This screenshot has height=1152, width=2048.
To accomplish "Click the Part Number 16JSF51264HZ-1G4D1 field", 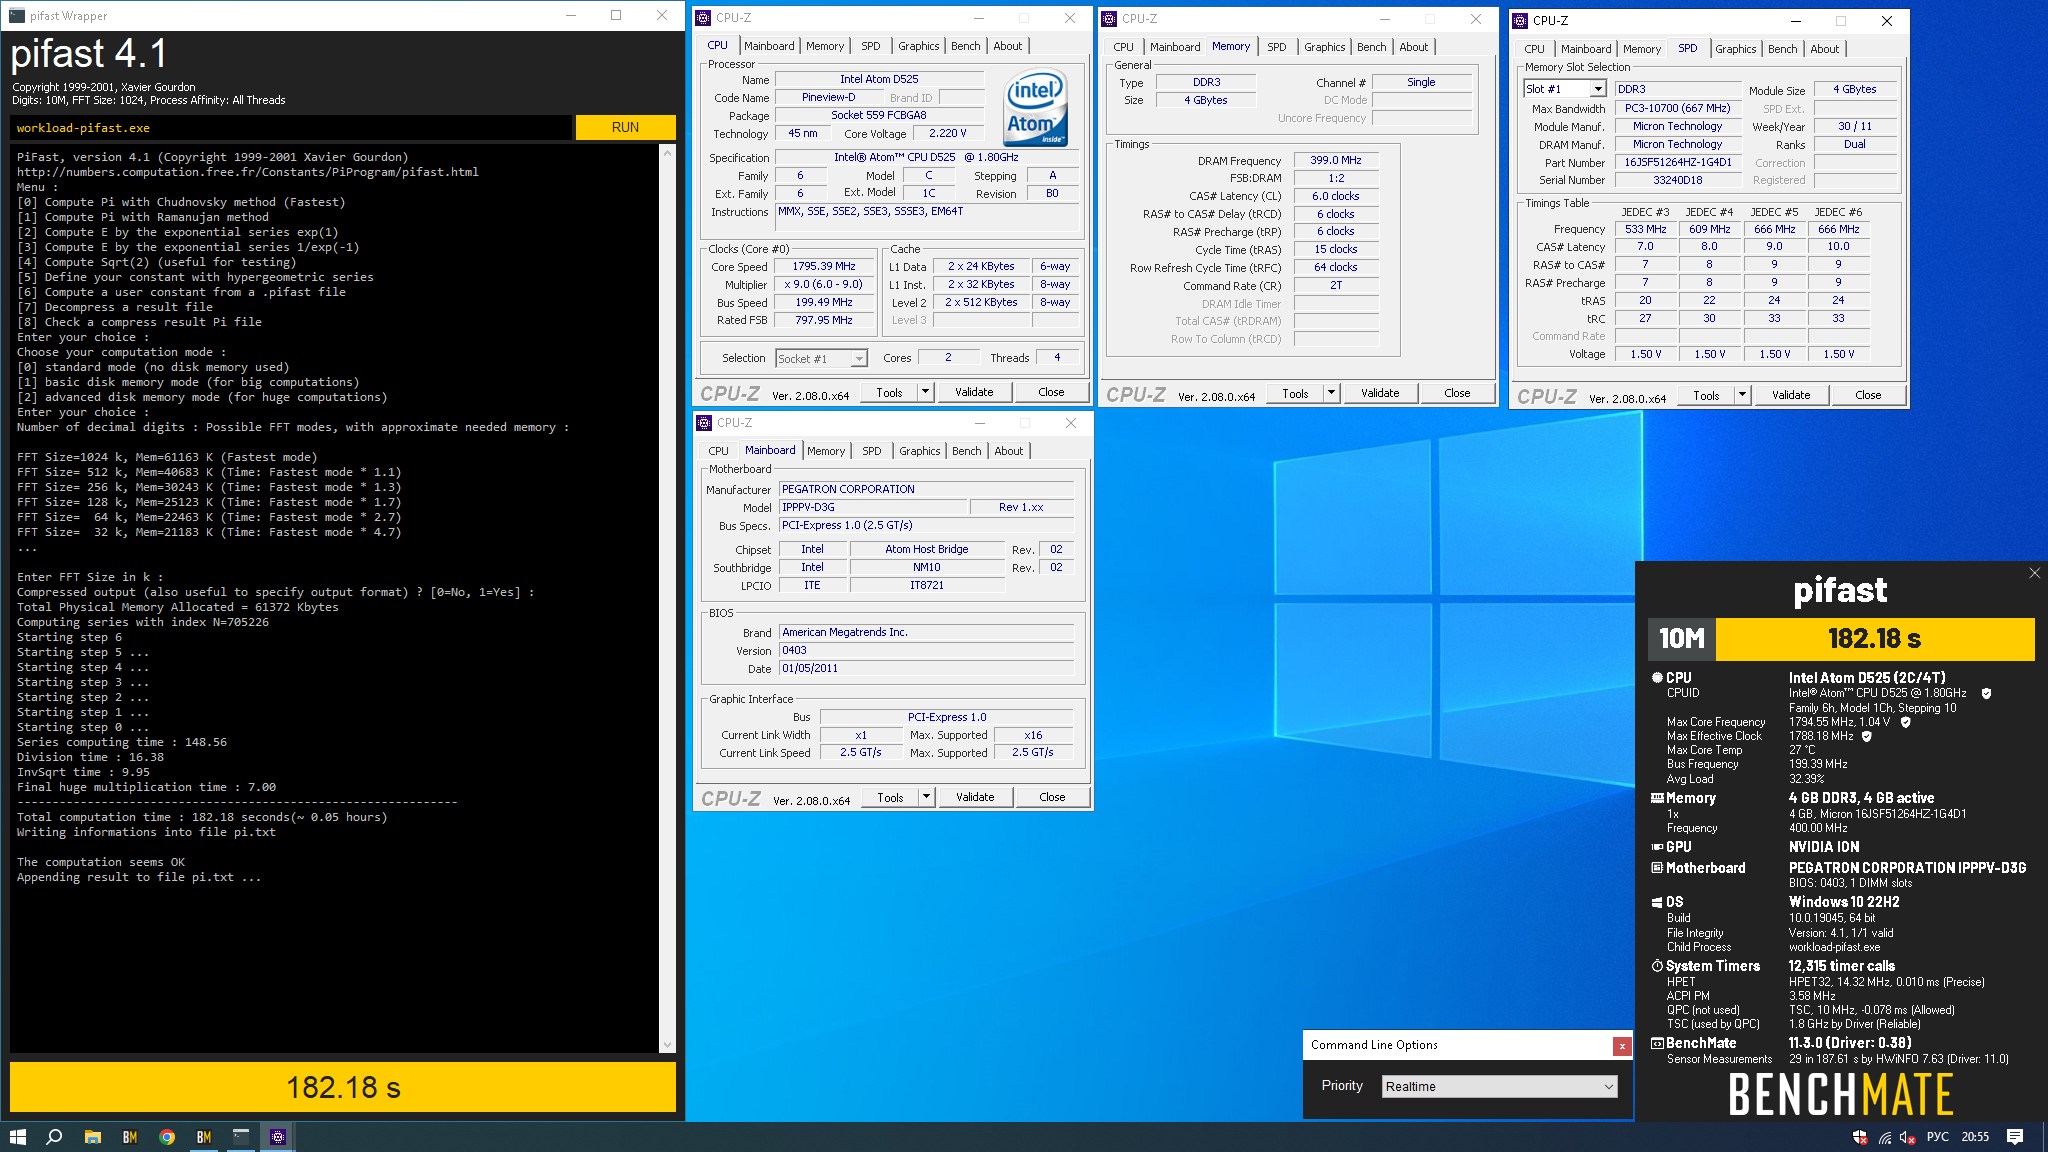I will [x=1677, y=162].
